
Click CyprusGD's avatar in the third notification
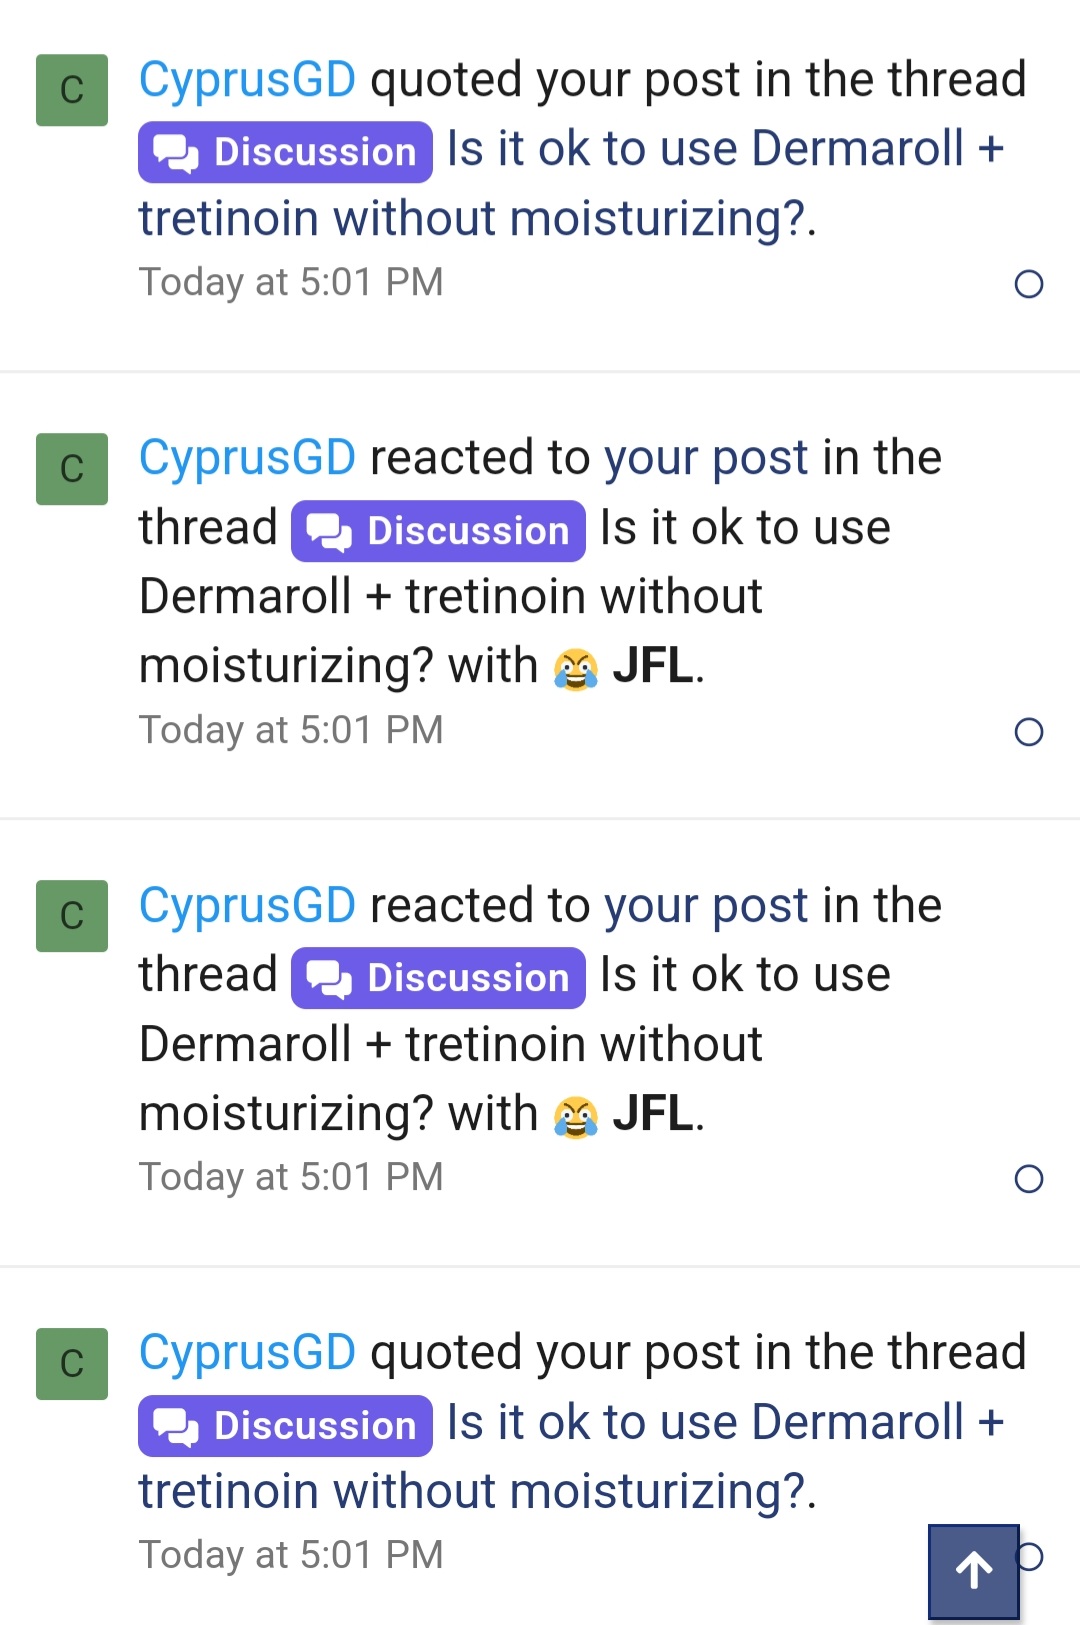point(71,915)
